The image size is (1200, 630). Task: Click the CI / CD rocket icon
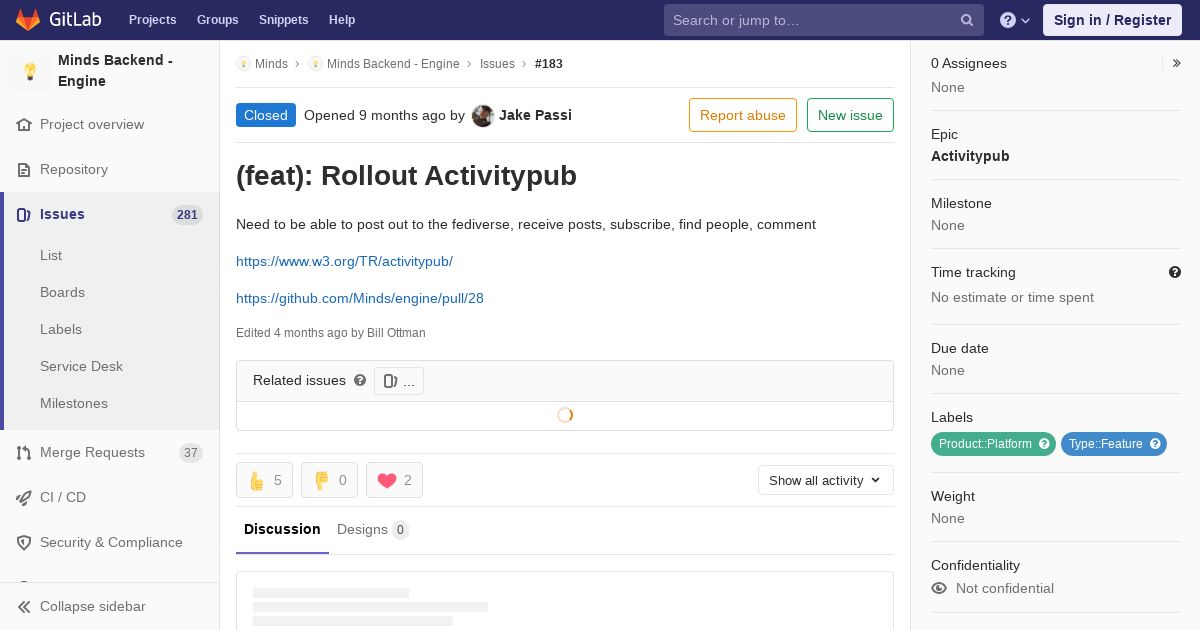[24, 498]
